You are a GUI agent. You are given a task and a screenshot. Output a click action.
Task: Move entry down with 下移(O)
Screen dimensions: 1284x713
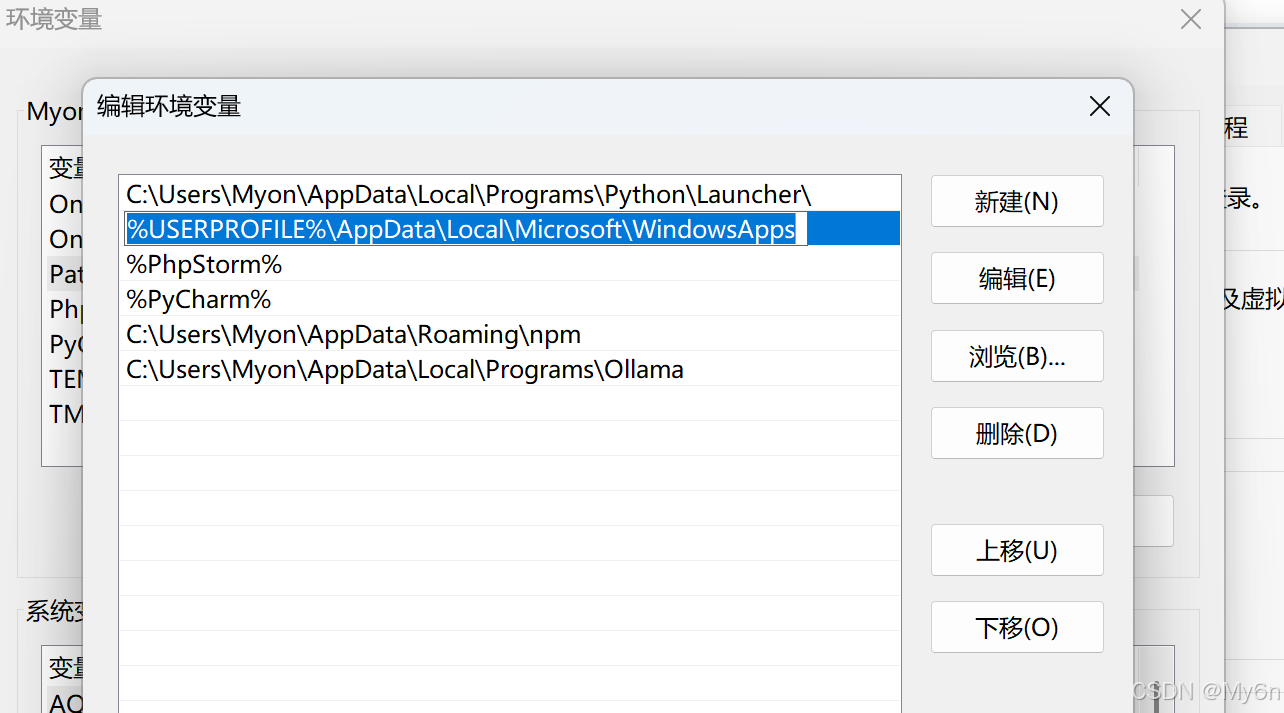point(1017,627)
